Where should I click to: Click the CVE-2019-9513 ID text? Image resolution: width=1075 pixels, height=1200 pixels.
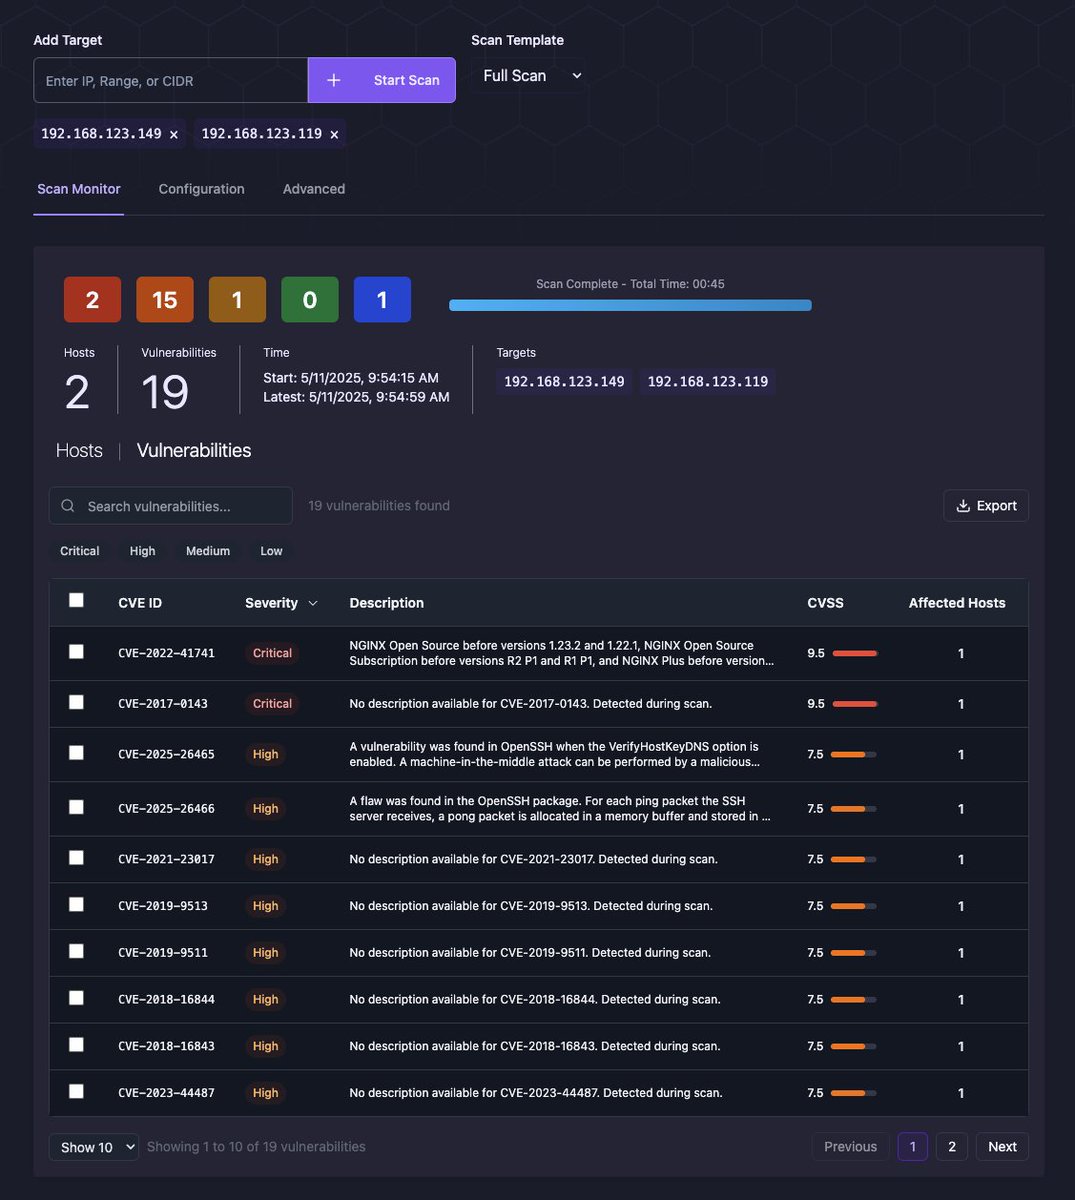(163, 906)
